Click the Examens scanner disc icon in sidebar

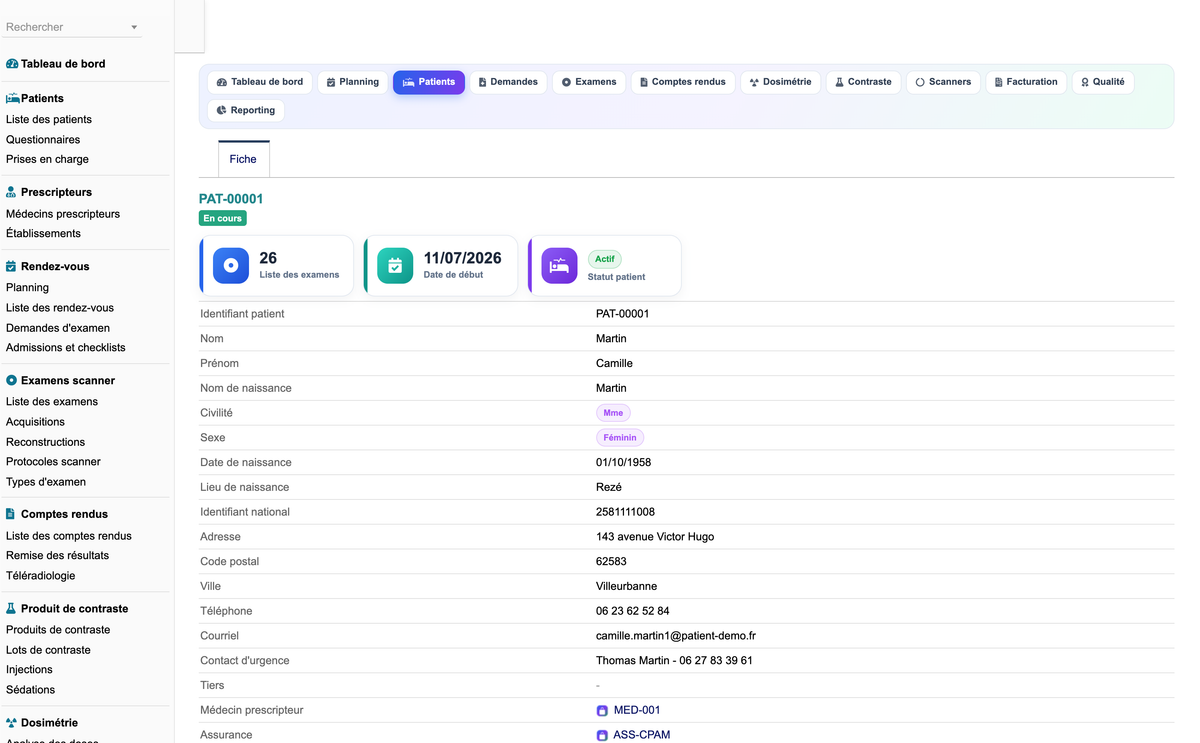(x=12, y=381)
